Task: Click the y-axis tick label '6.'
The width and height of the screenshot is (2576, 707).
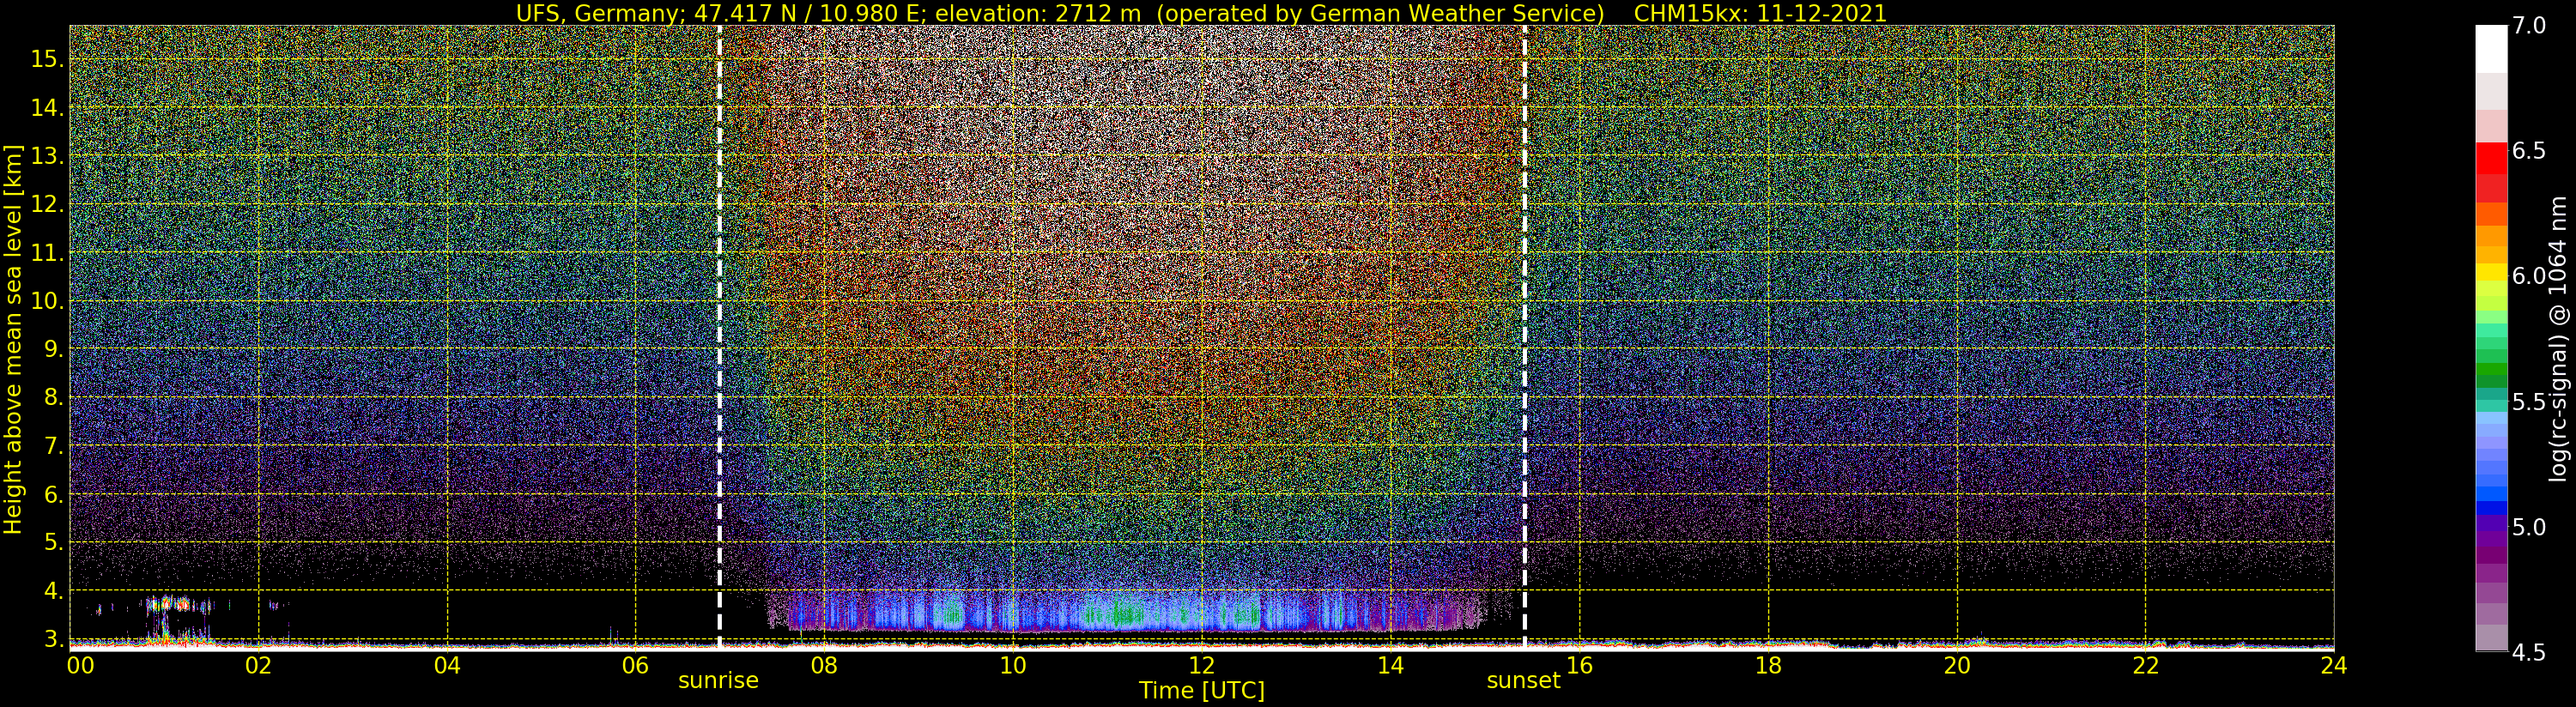Action: 52,495
